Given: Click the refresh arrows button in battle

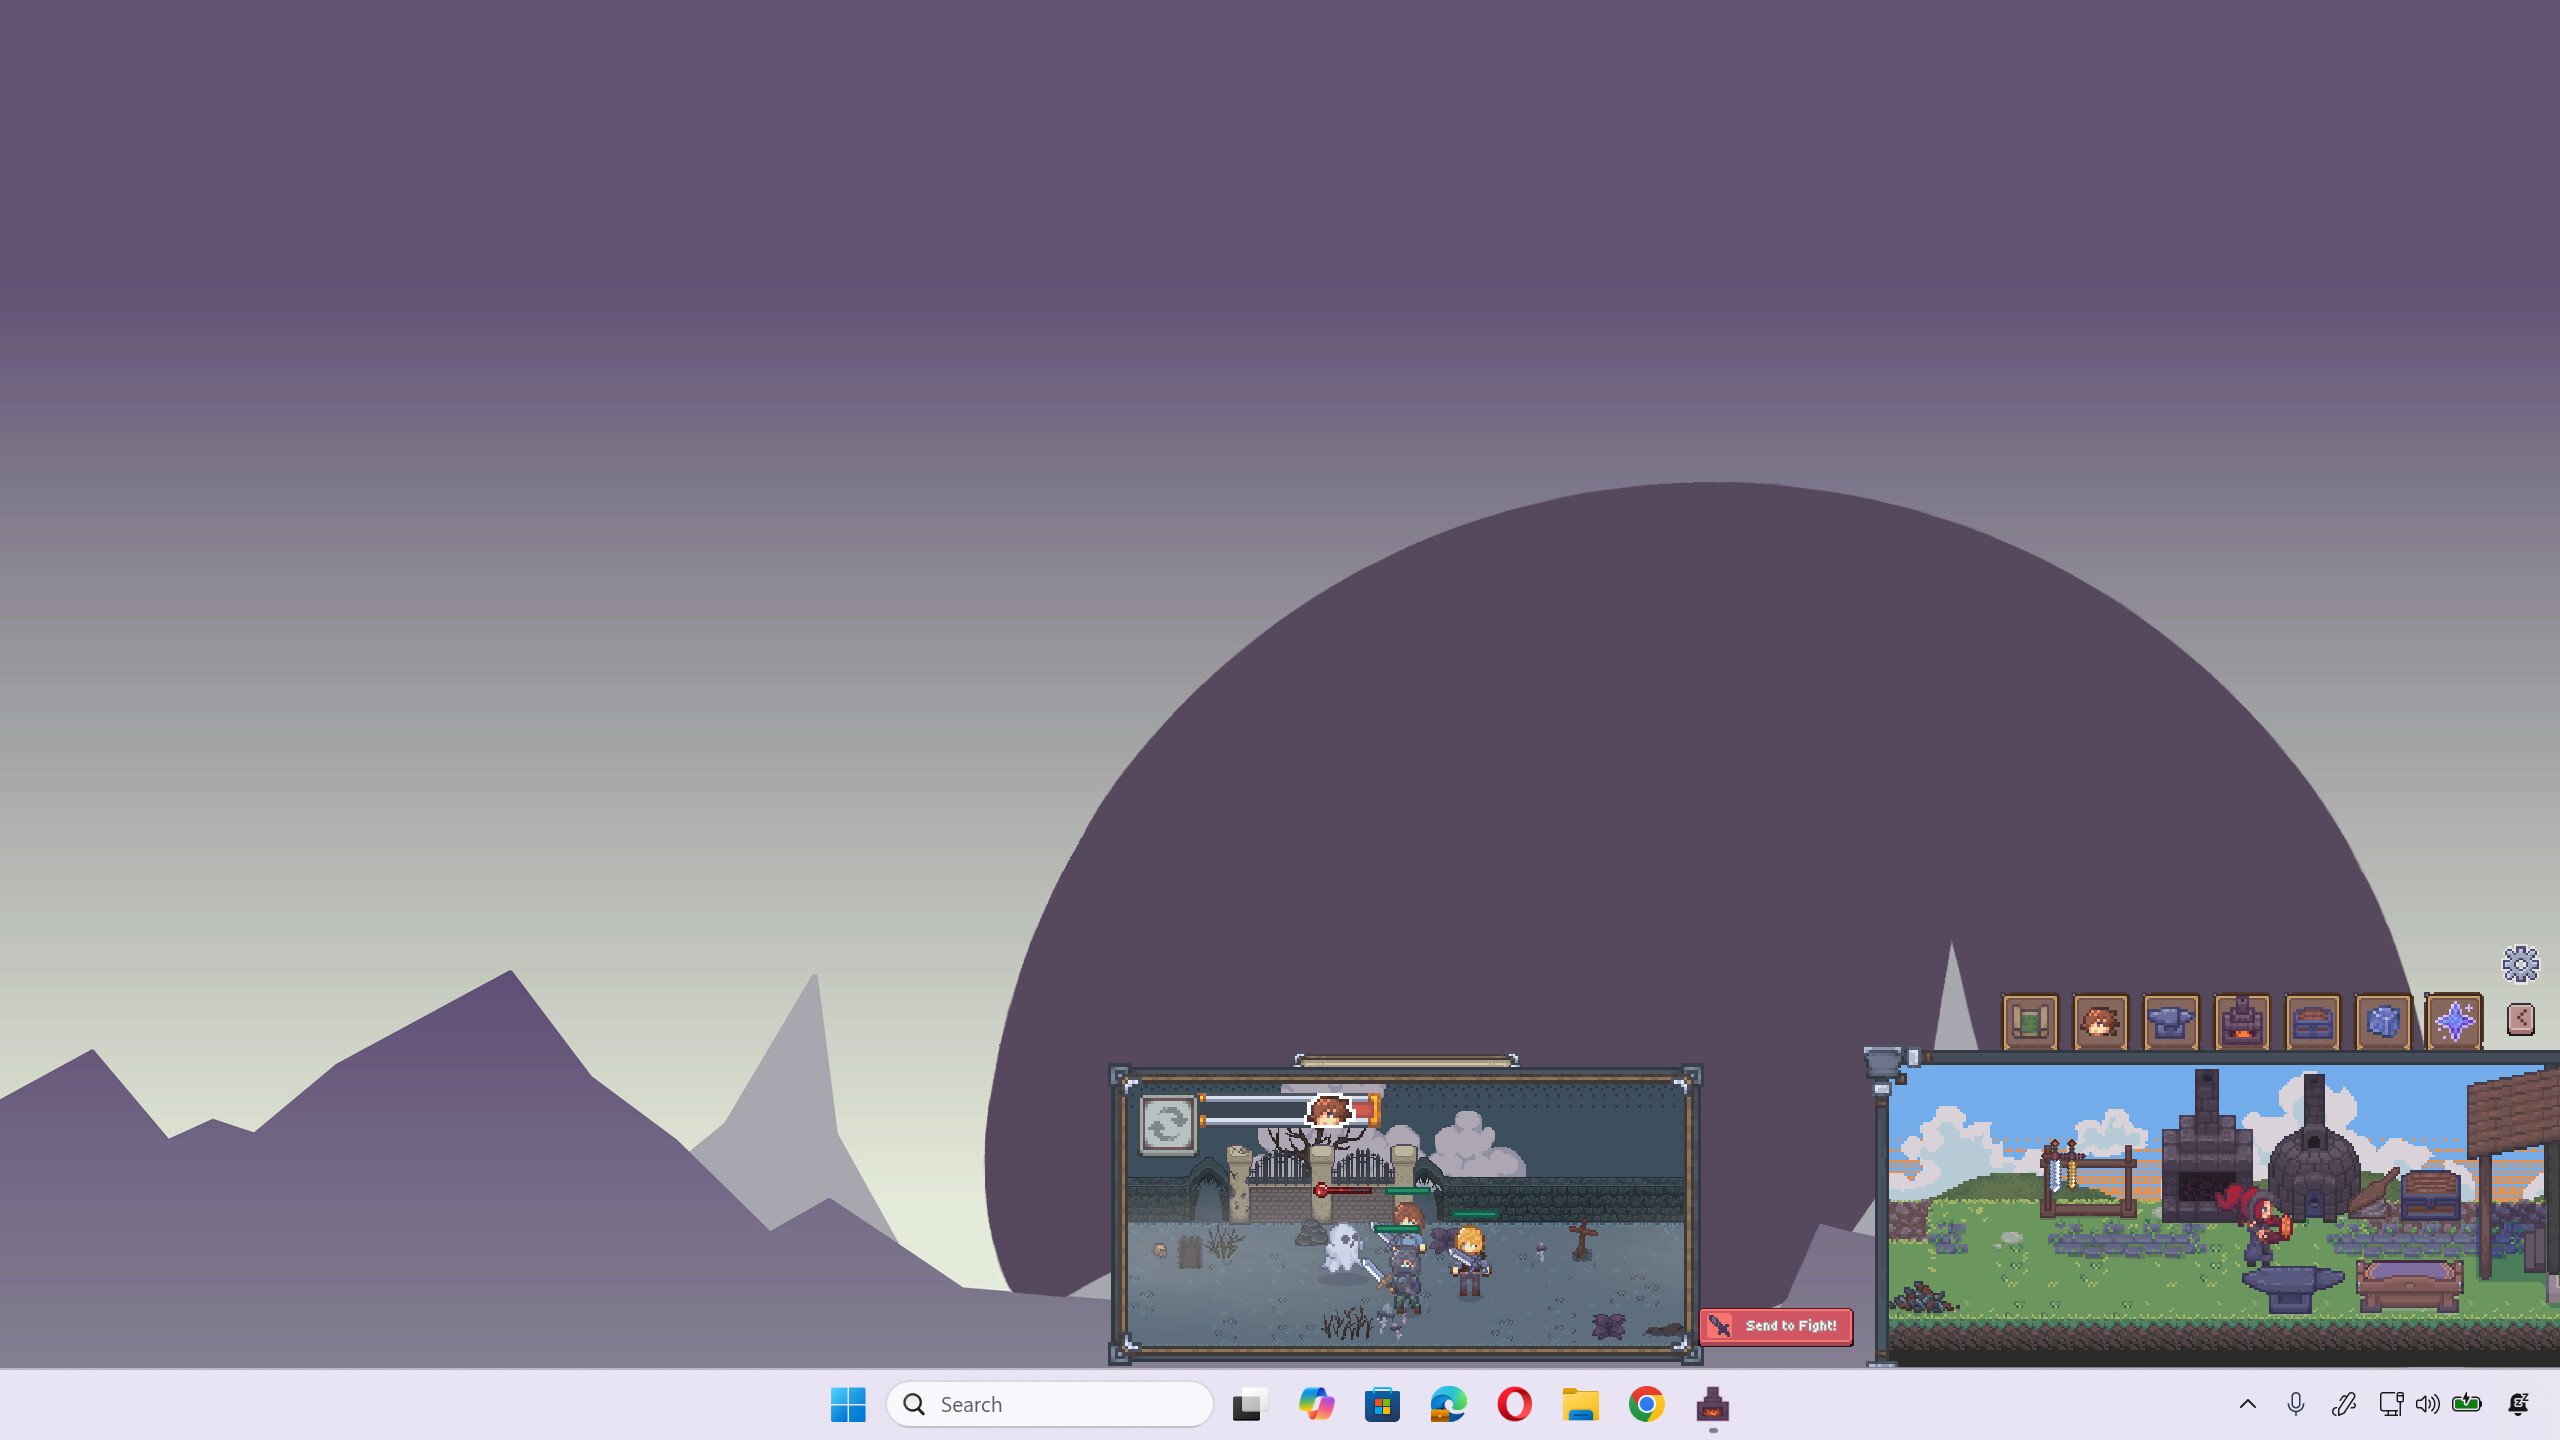Looking at the screenshot, I should pyautogui.click(x=1168, y=1125).
